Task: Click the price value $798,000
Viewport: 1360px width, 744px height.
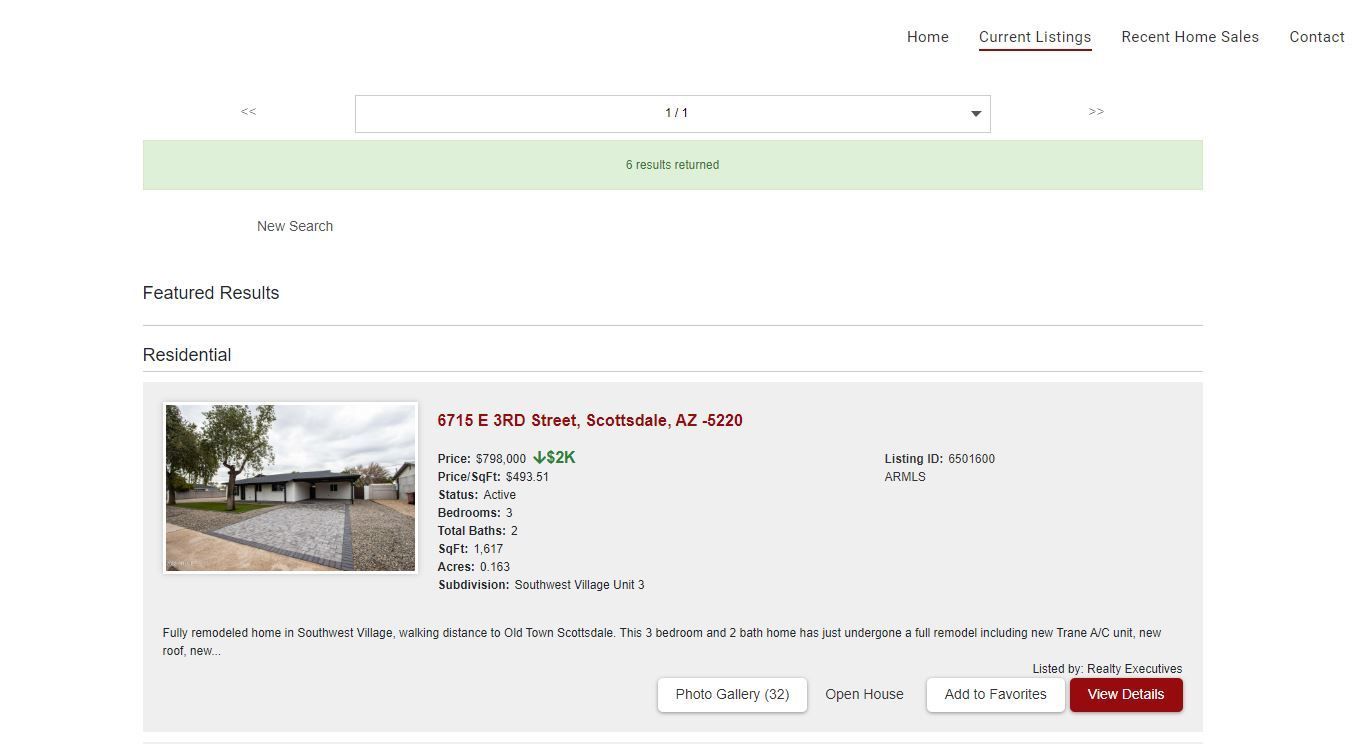Action: click(x=501, y=459)
